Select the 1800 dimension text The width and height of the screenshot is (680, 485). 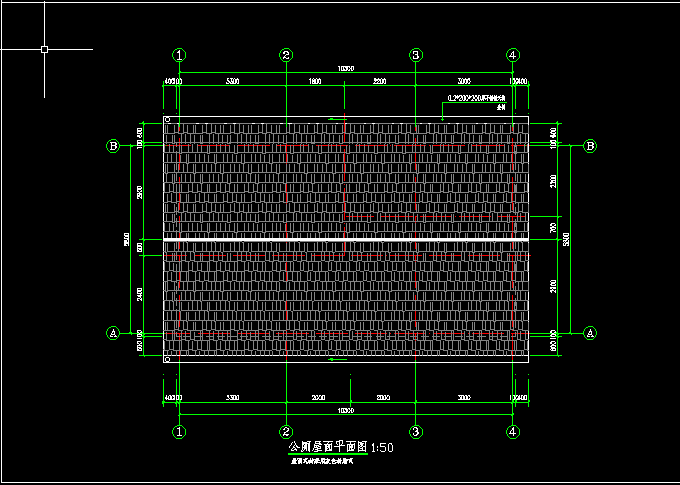click(x=315, y=81)
